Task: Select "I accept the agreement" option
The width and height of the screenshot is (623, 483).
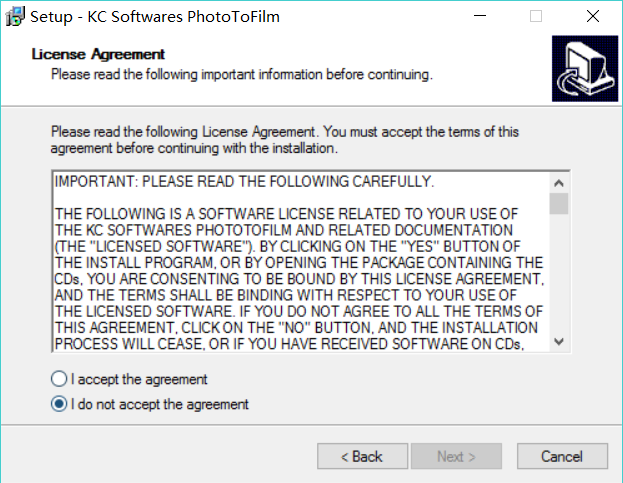Action: pyautogui.click(x=60, y=380)
